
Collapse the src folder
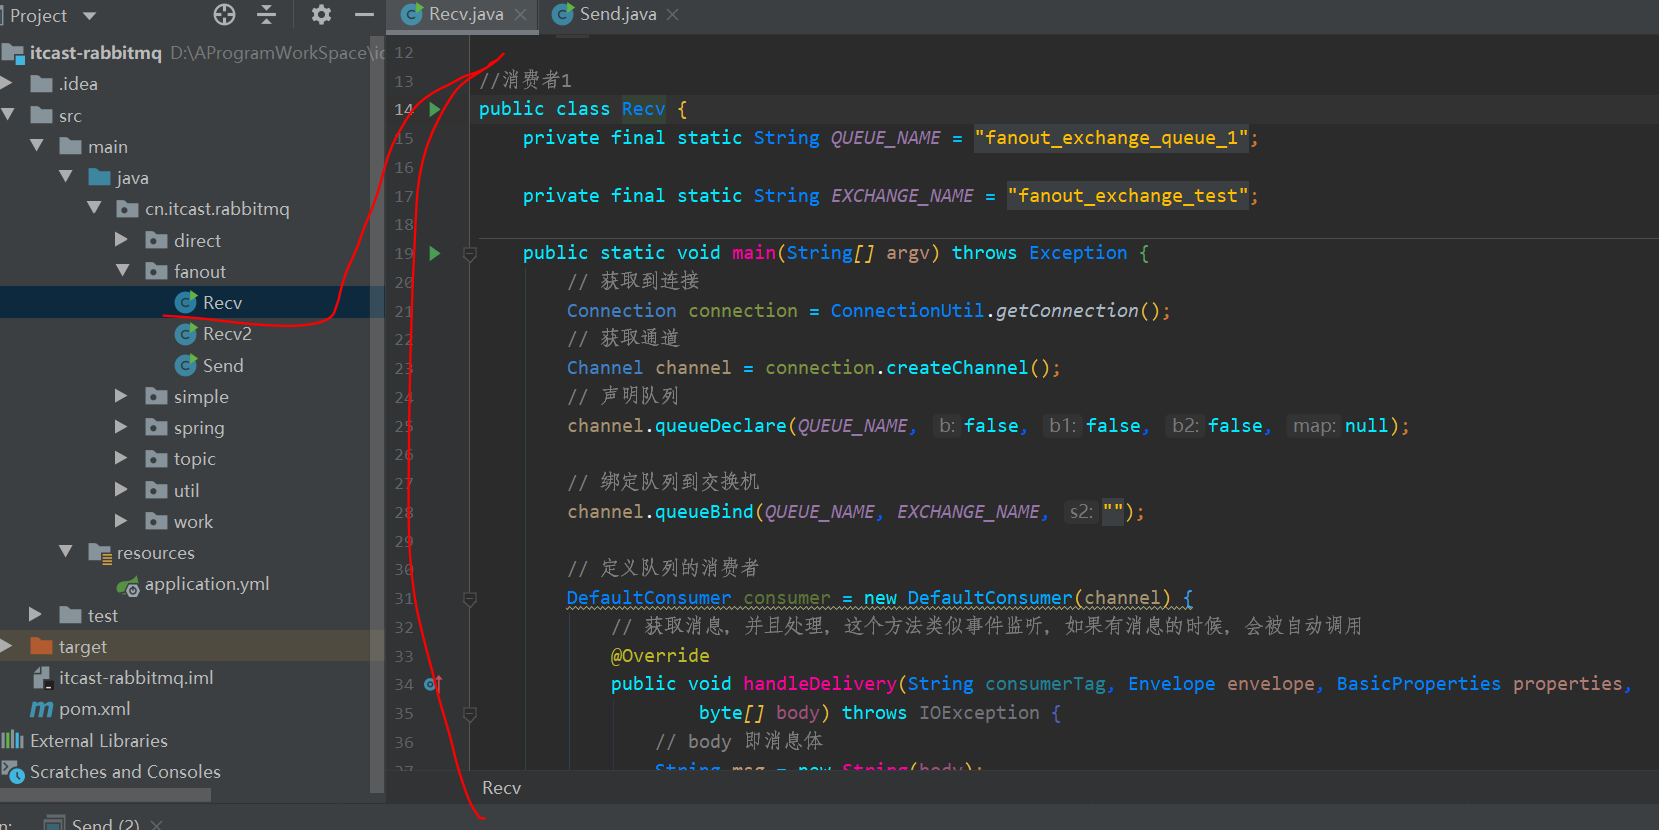[8, 115]
